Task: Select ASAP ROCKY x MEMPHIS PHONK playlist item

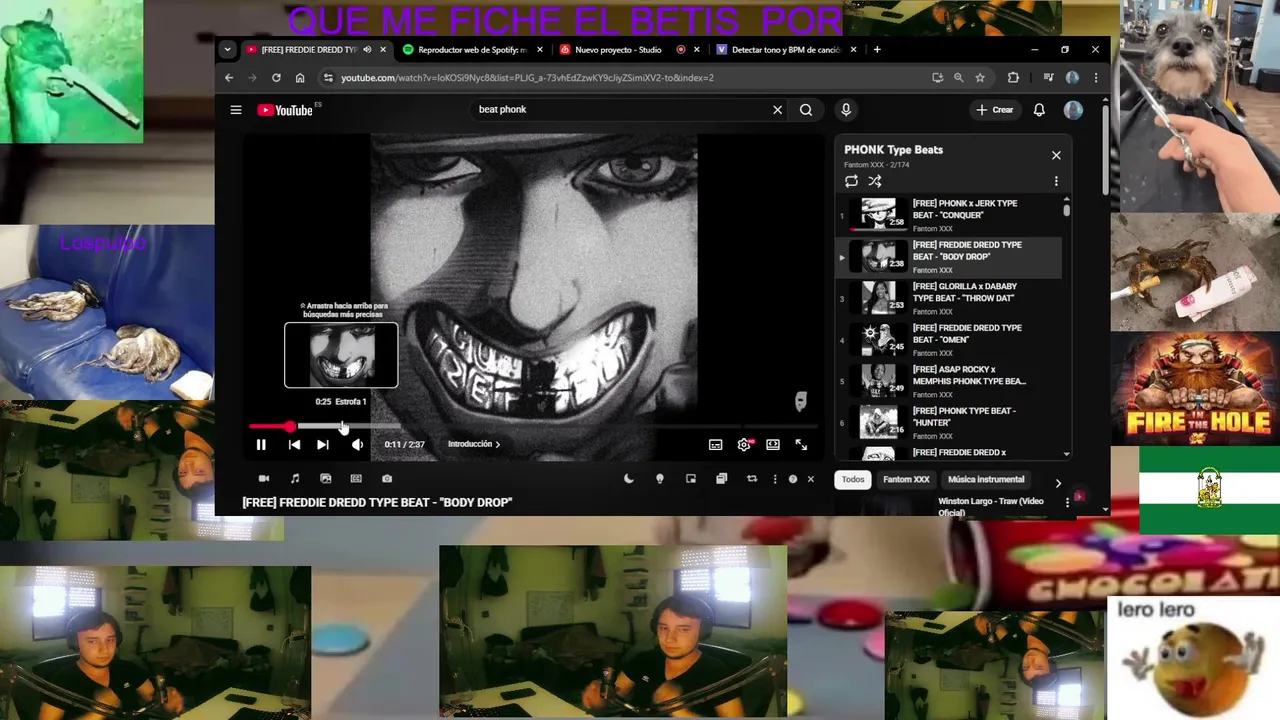Action: coord(948,381)
